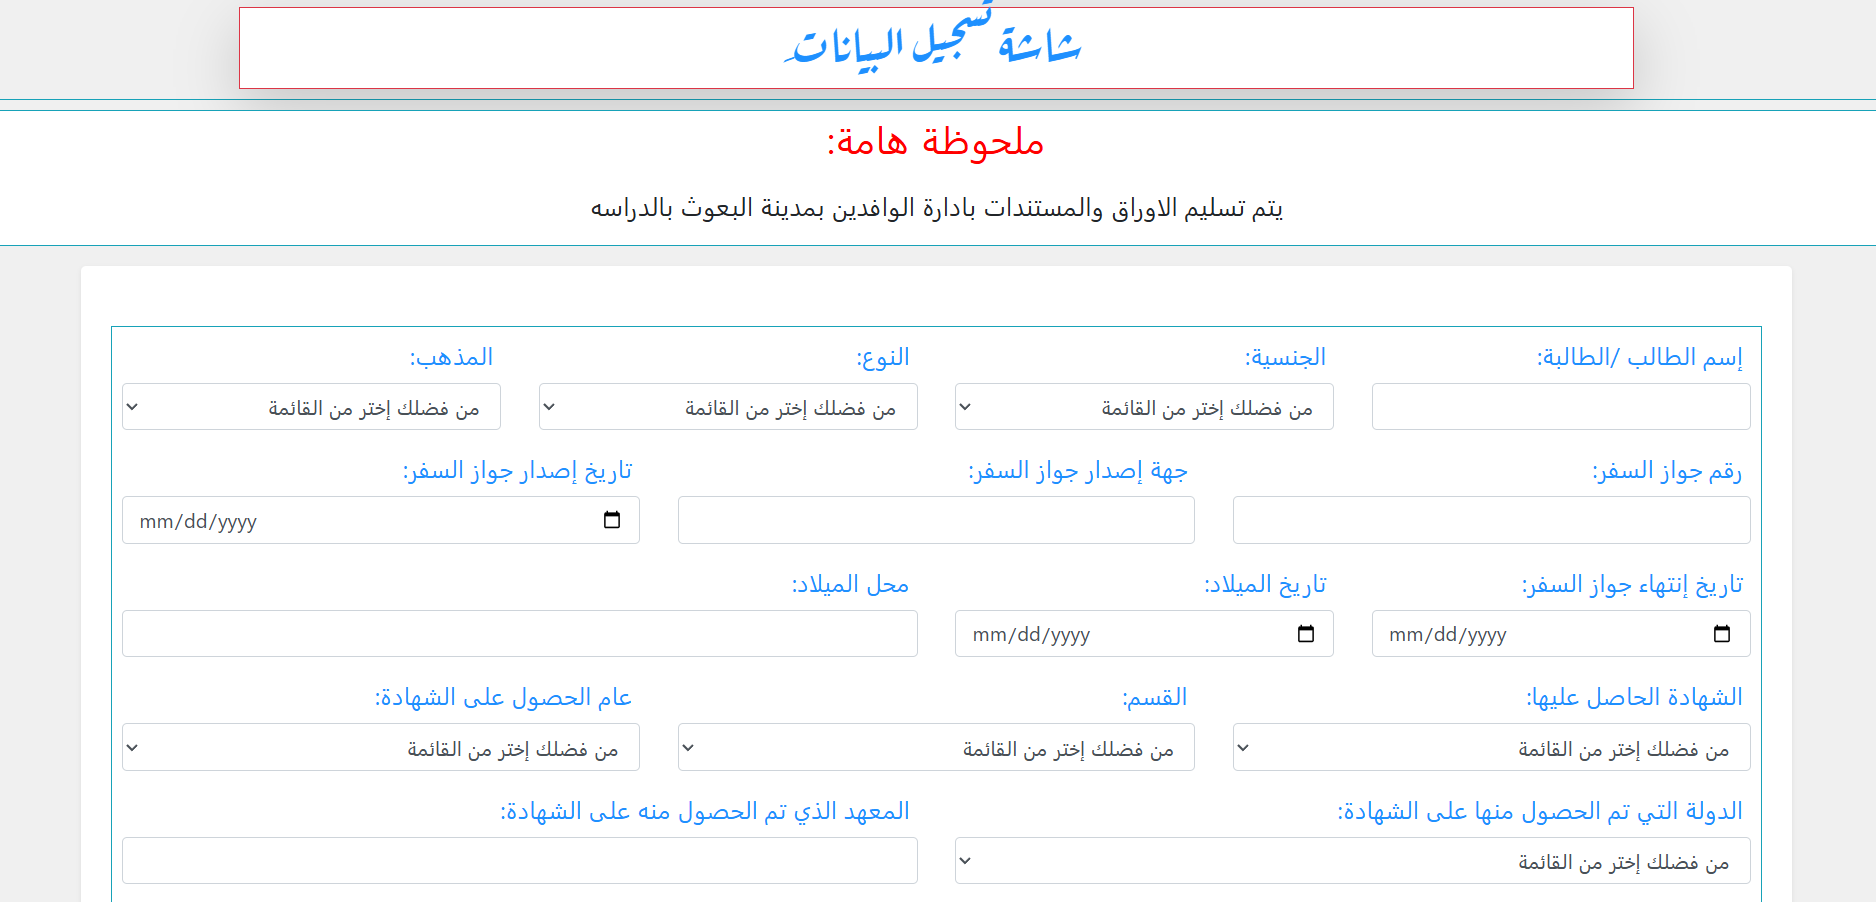Focus the تاريخ إصدار جواز السفر date field
The width and height of the screenshot is (1876, 902).
(x=381, y=520)
